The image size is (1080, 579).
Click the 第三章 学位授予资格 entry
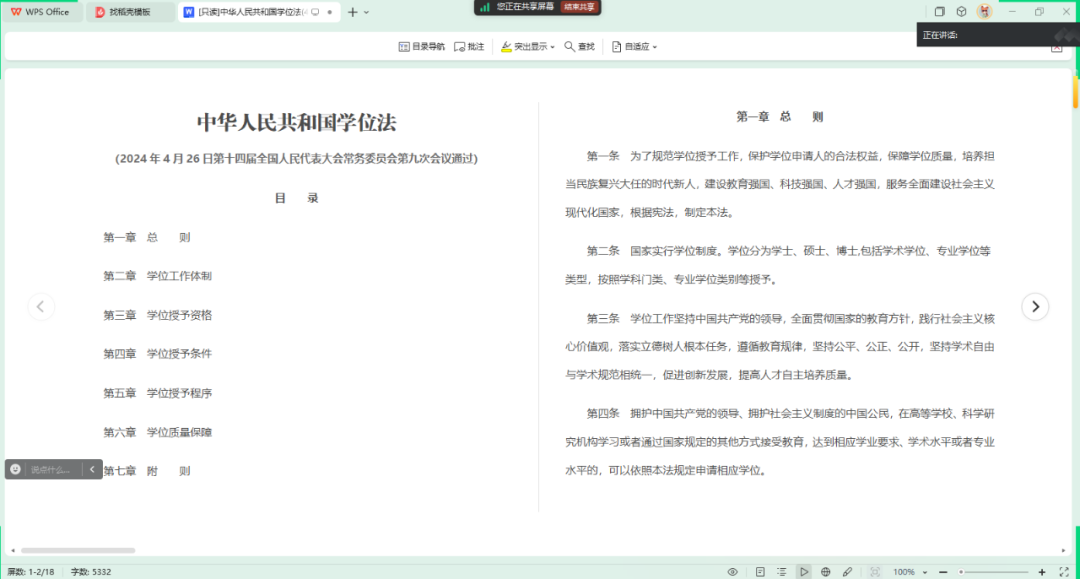[158, 315]
